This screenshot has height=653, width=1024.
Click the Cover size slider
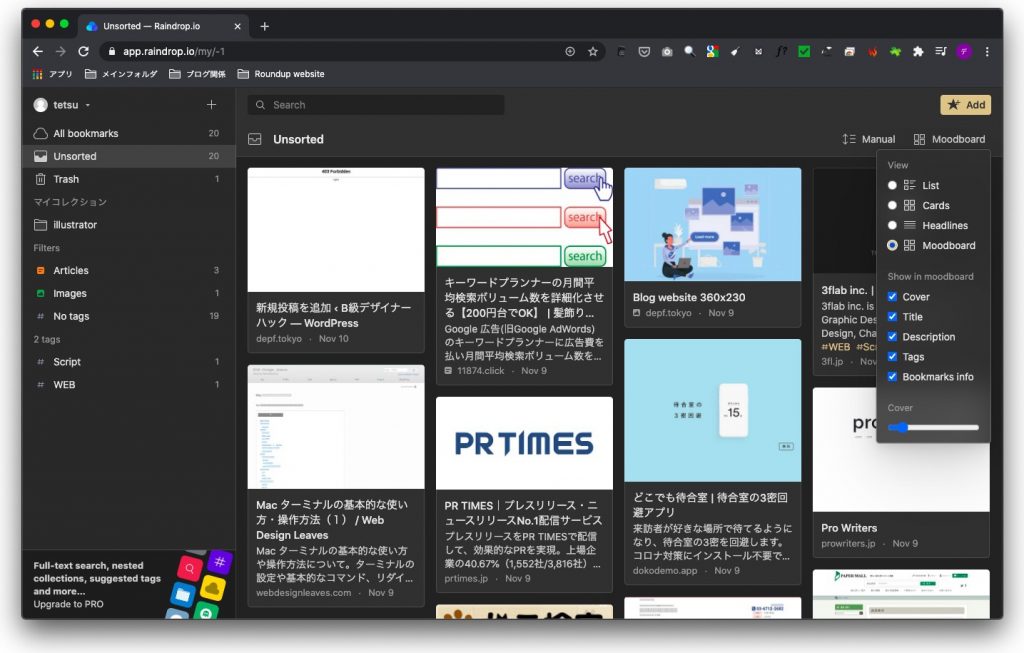pos(933,428)
